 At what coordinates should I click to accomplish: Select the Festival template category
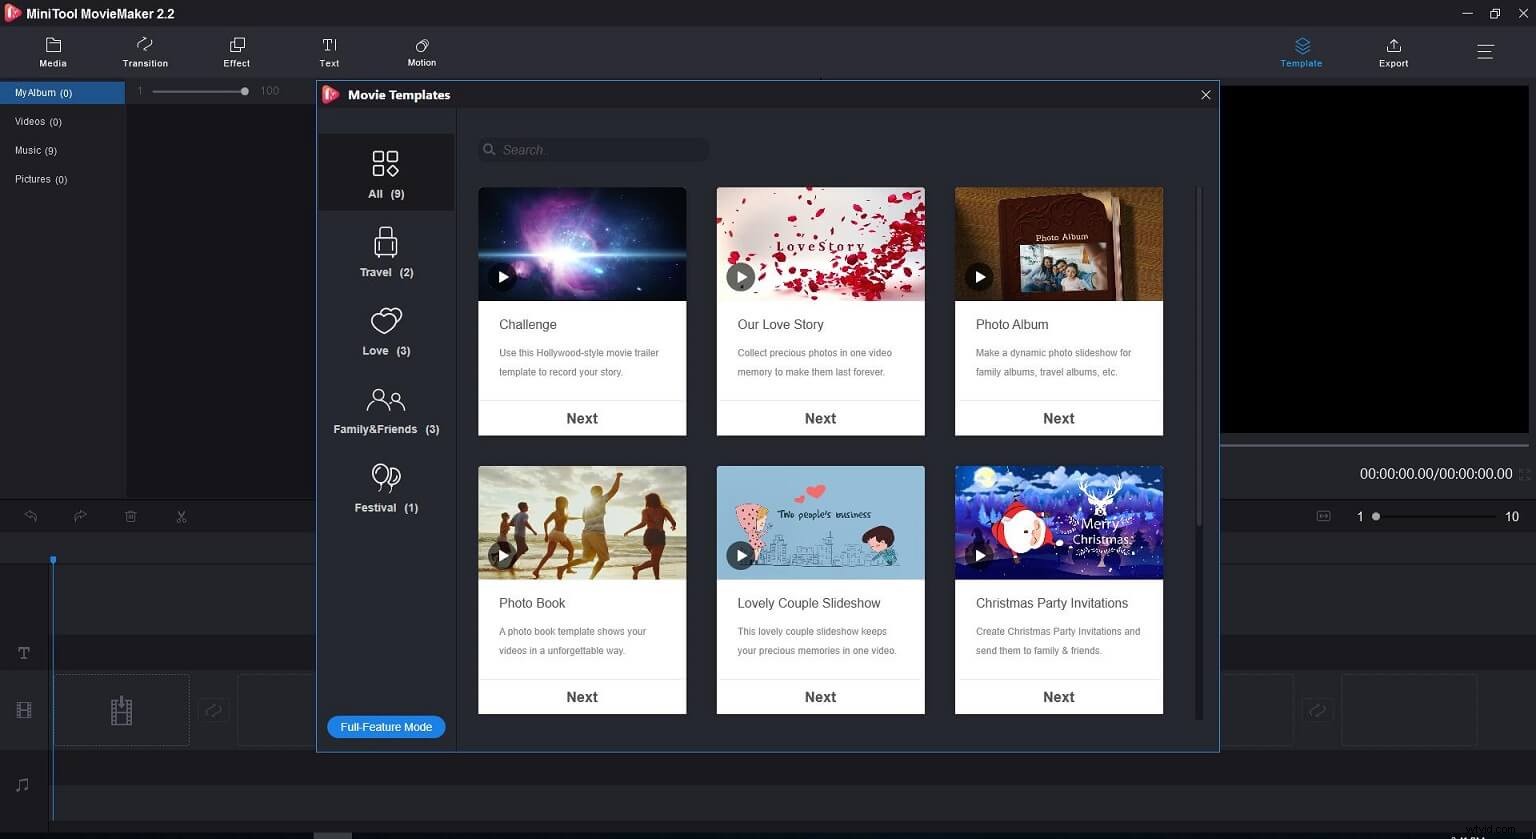[x=386, y=488]
